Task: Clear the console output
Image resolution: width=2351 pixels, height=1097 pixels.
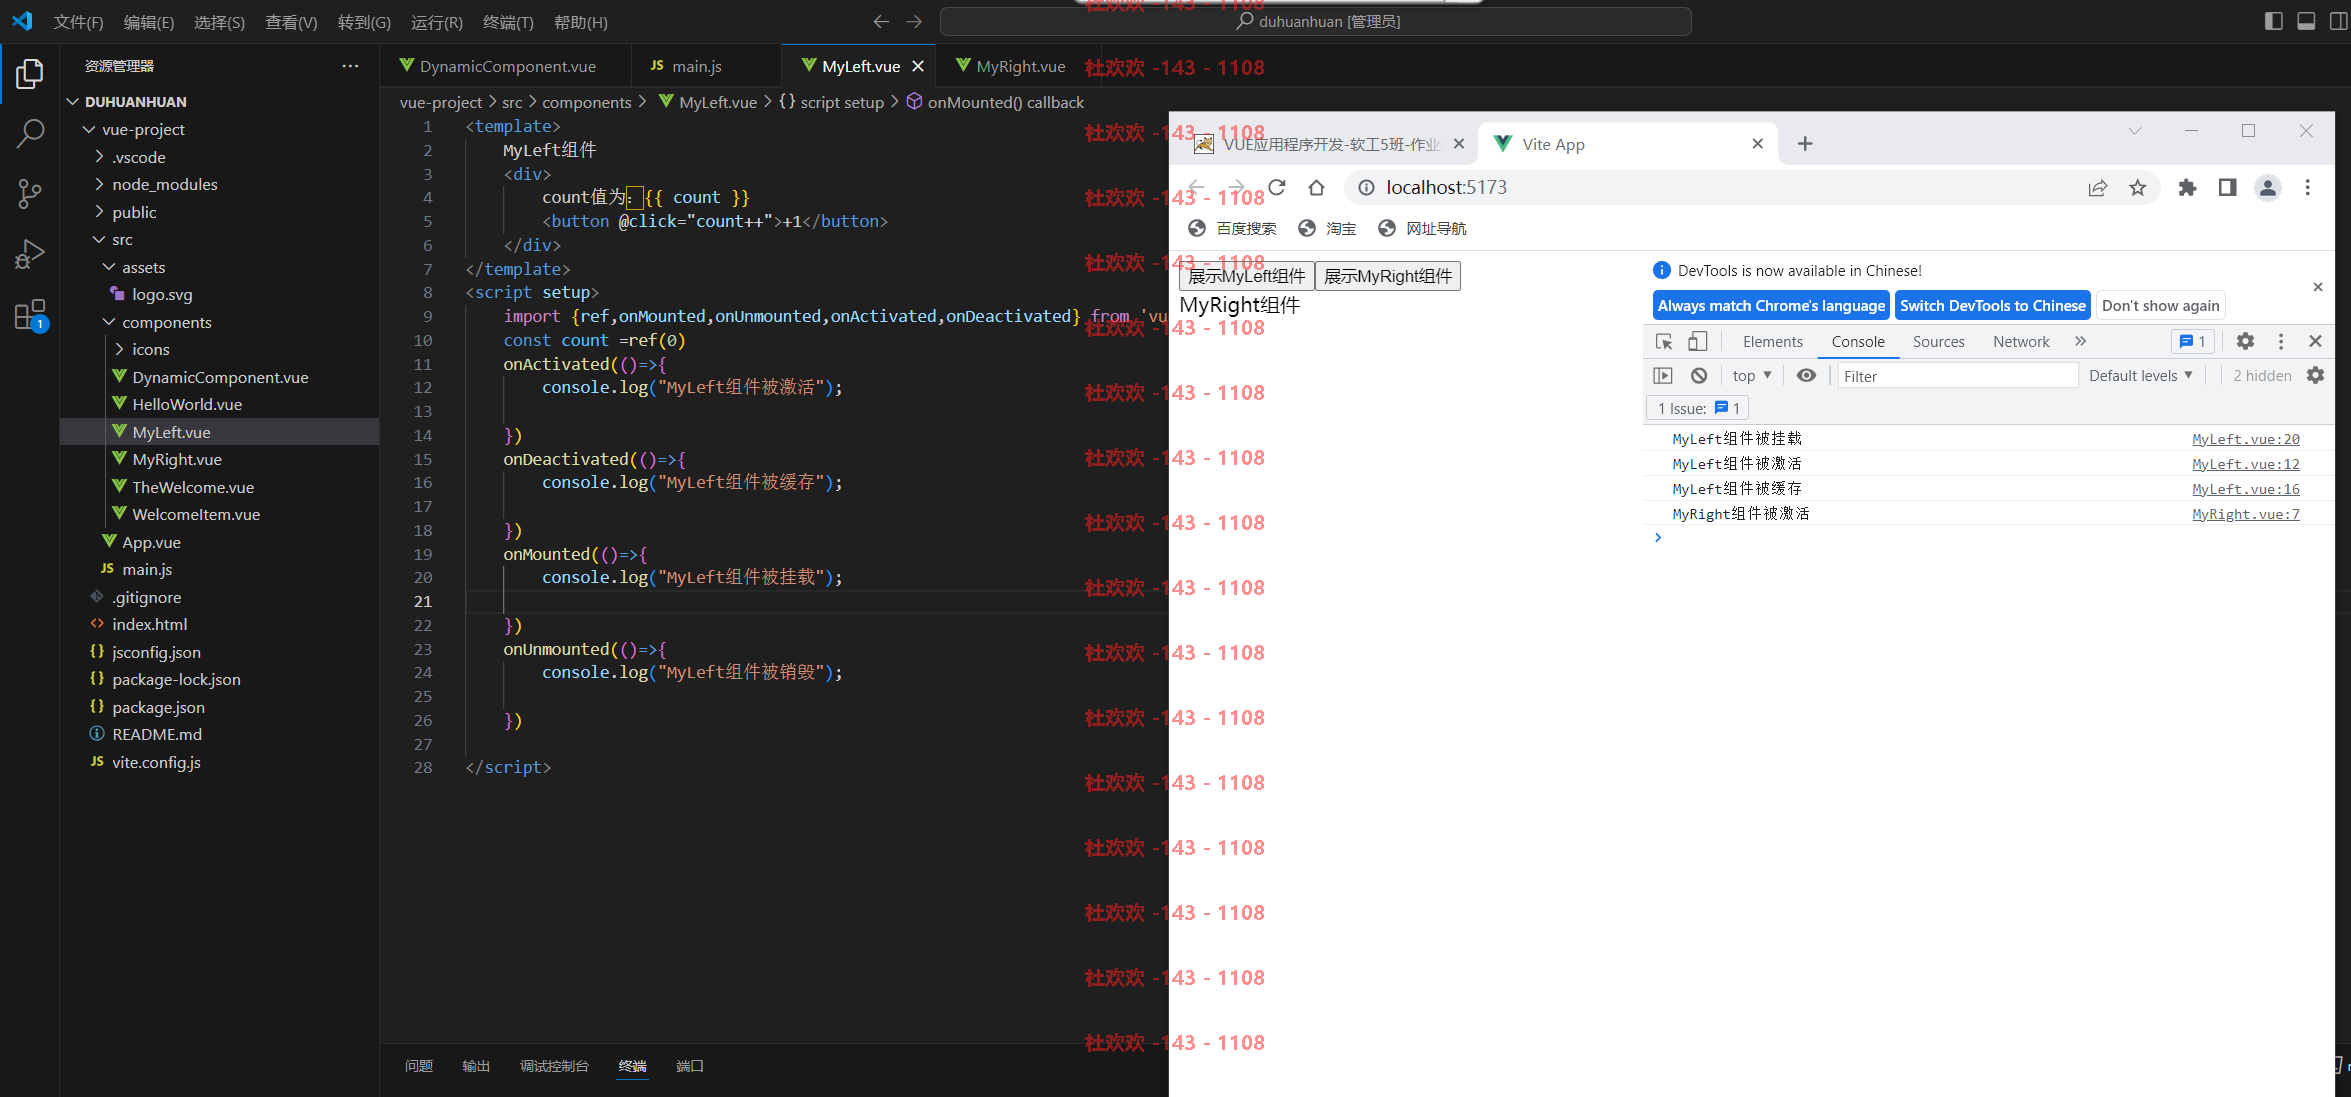Action: [1699, 376]
